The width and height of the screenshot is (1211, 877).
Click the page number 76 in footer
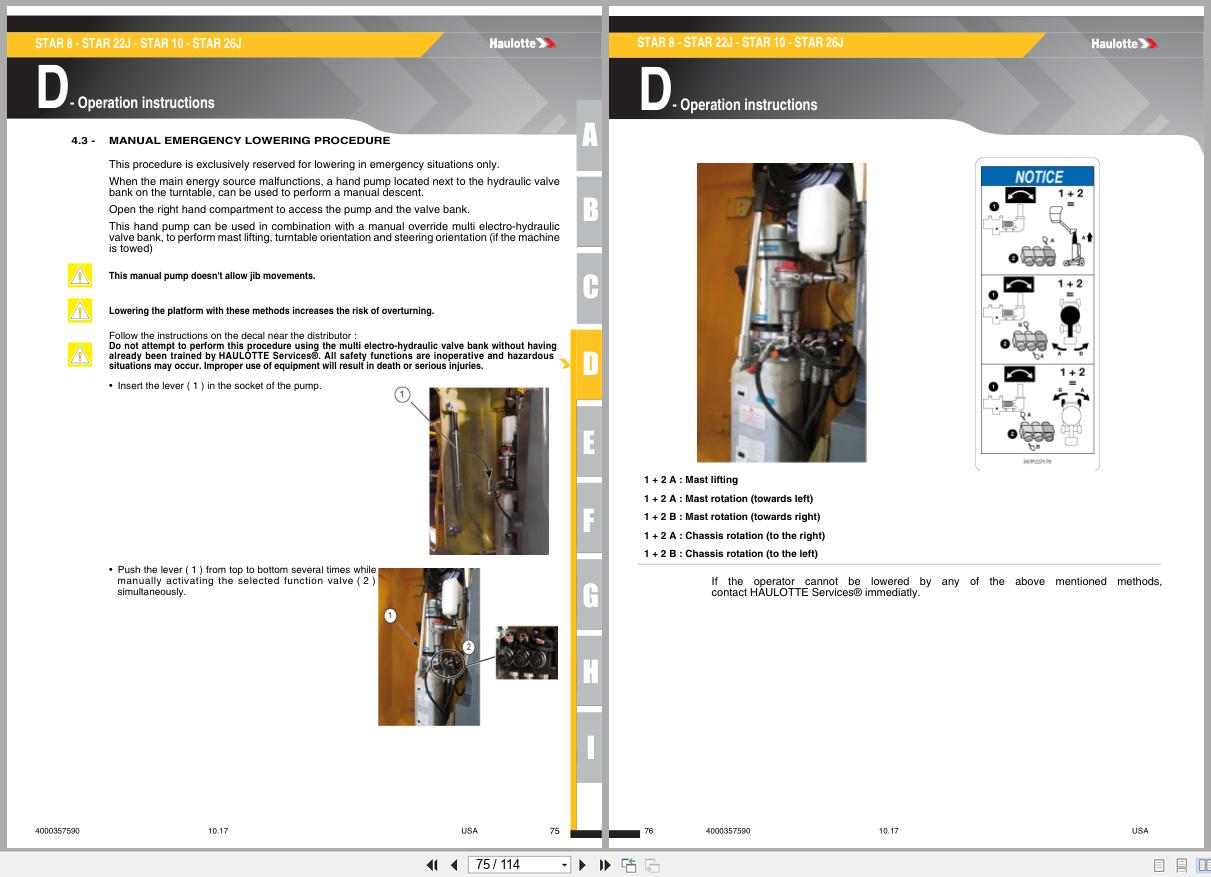[x=648, y=831]
